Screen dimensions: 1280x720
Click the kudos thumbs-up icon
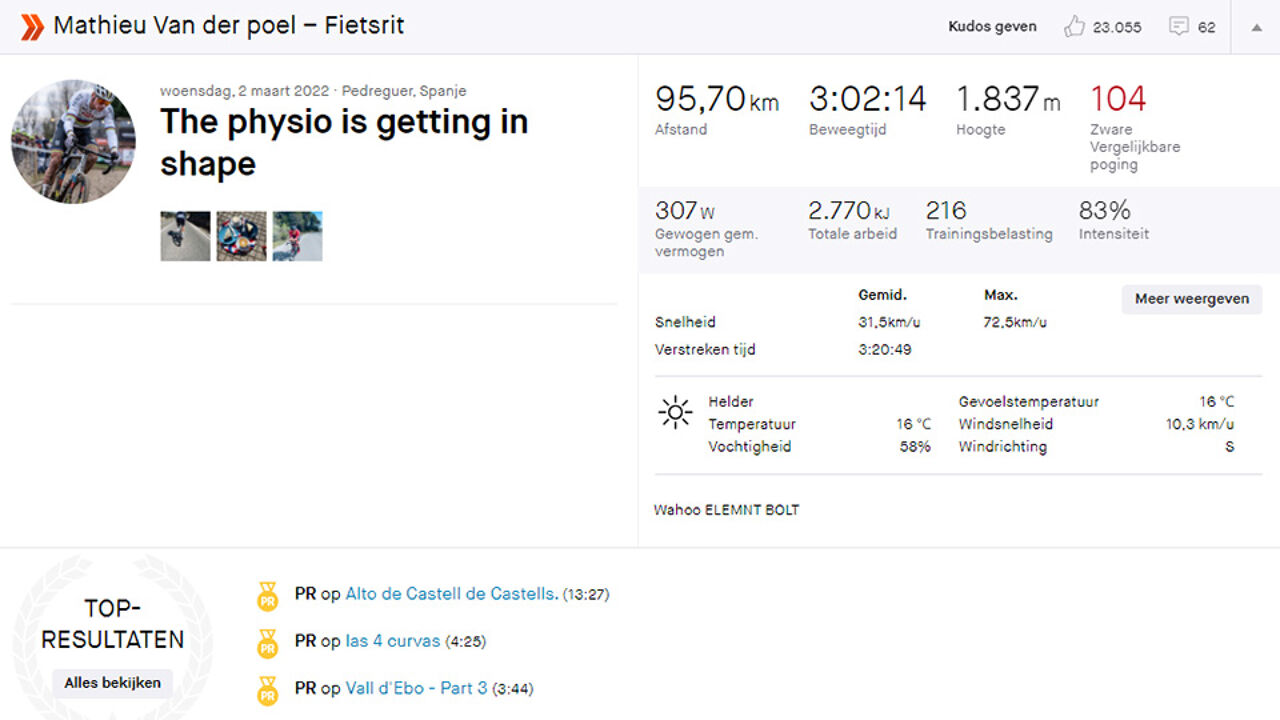(x=1074, y=27)
